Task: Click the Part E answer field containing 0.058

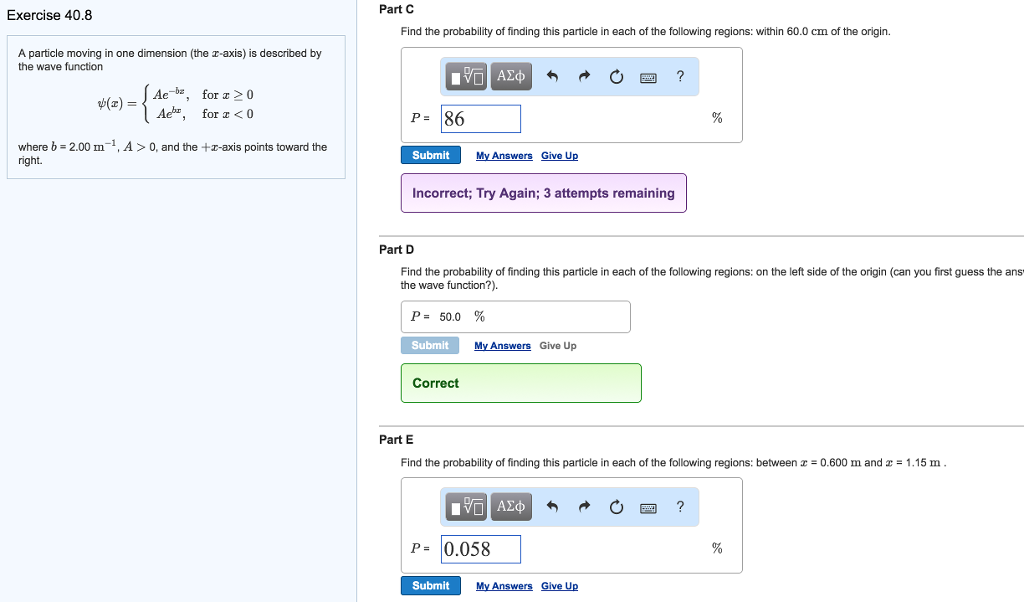Action: pyautogui.click(x=480, y=549)
